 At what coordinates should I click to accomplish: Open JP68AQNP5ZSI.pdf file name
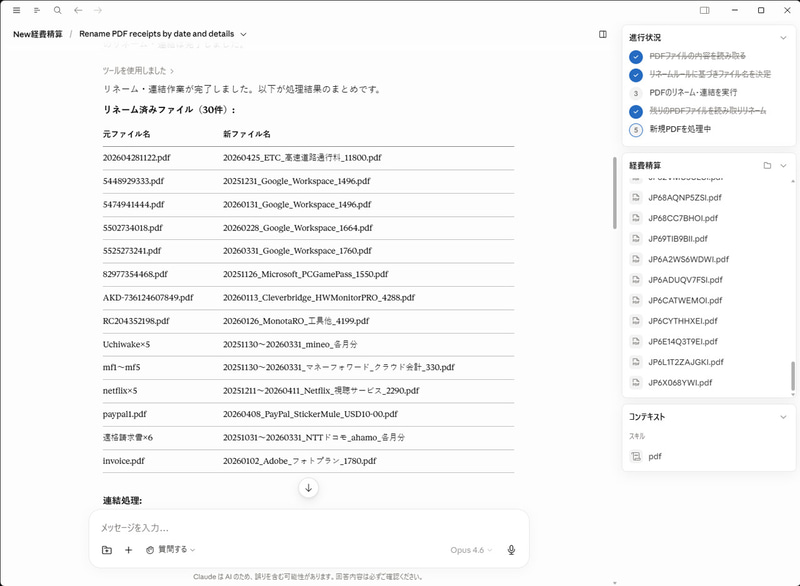tap(685, 197)
